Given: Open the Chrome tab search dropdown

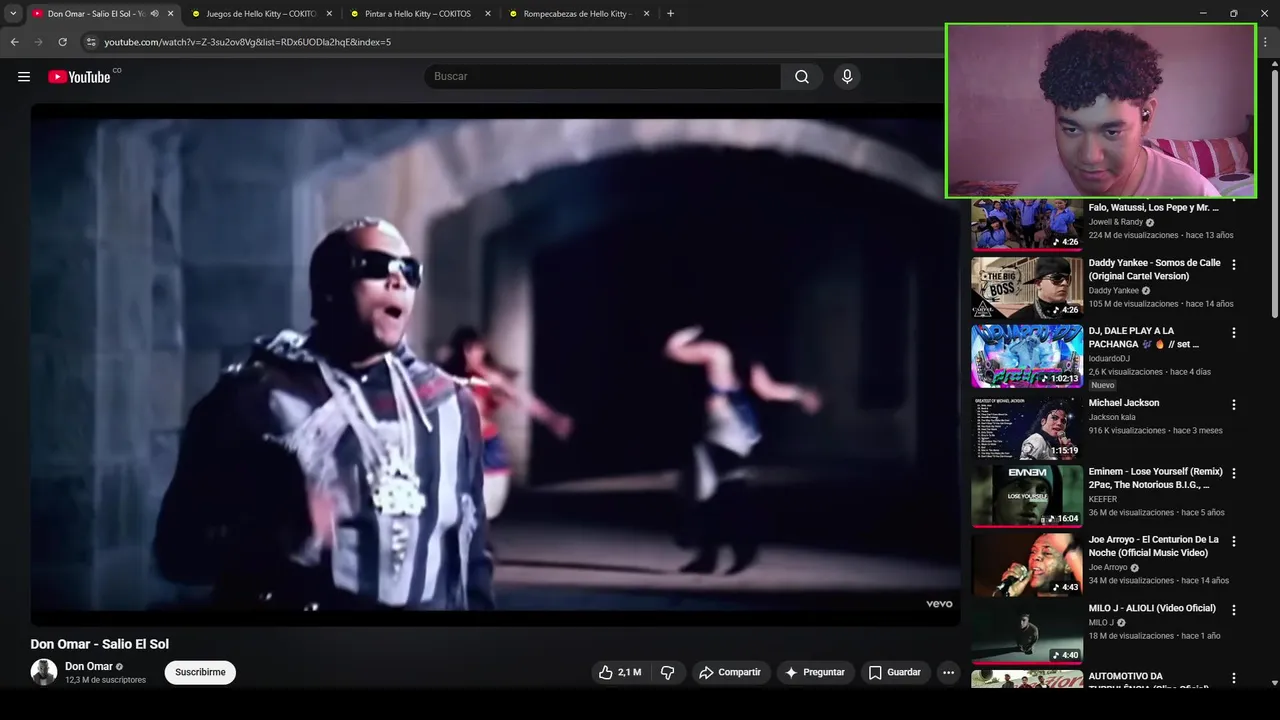Looking at the screenshot, I should 13,14.
